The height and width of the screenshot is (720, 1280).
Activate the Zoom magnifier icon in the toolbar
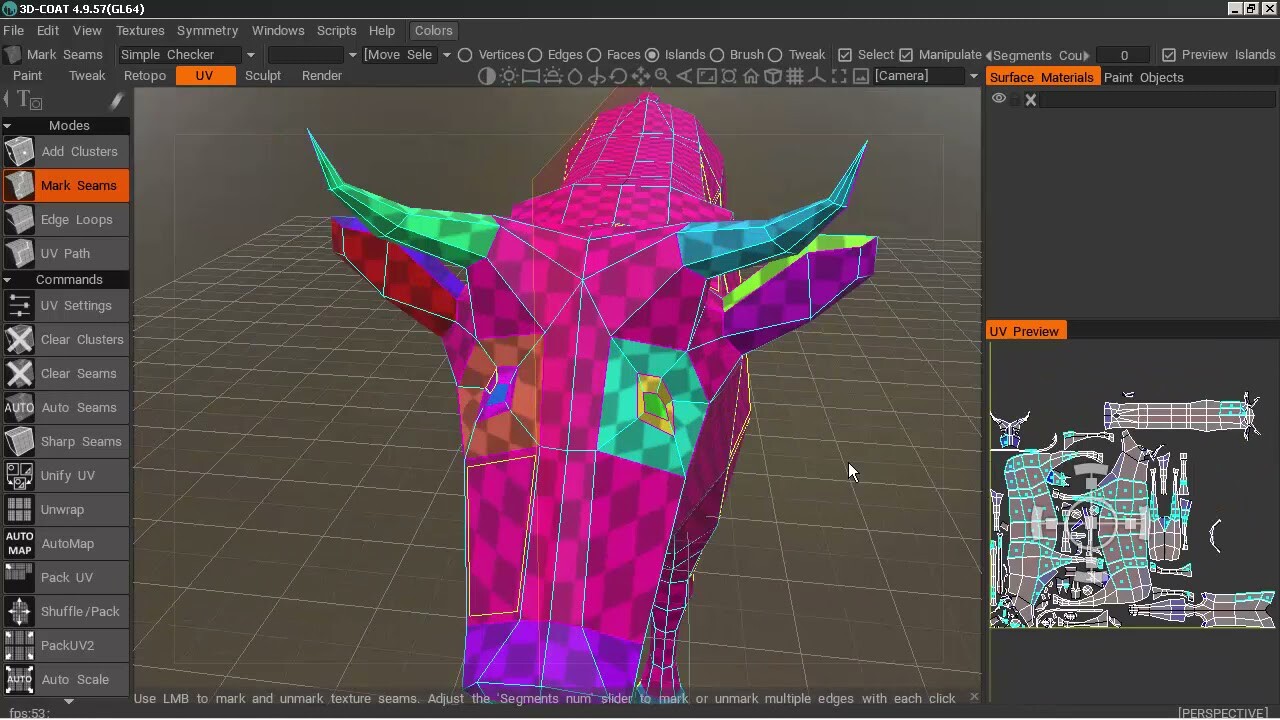pyautogui.click(x=663, y=76)
